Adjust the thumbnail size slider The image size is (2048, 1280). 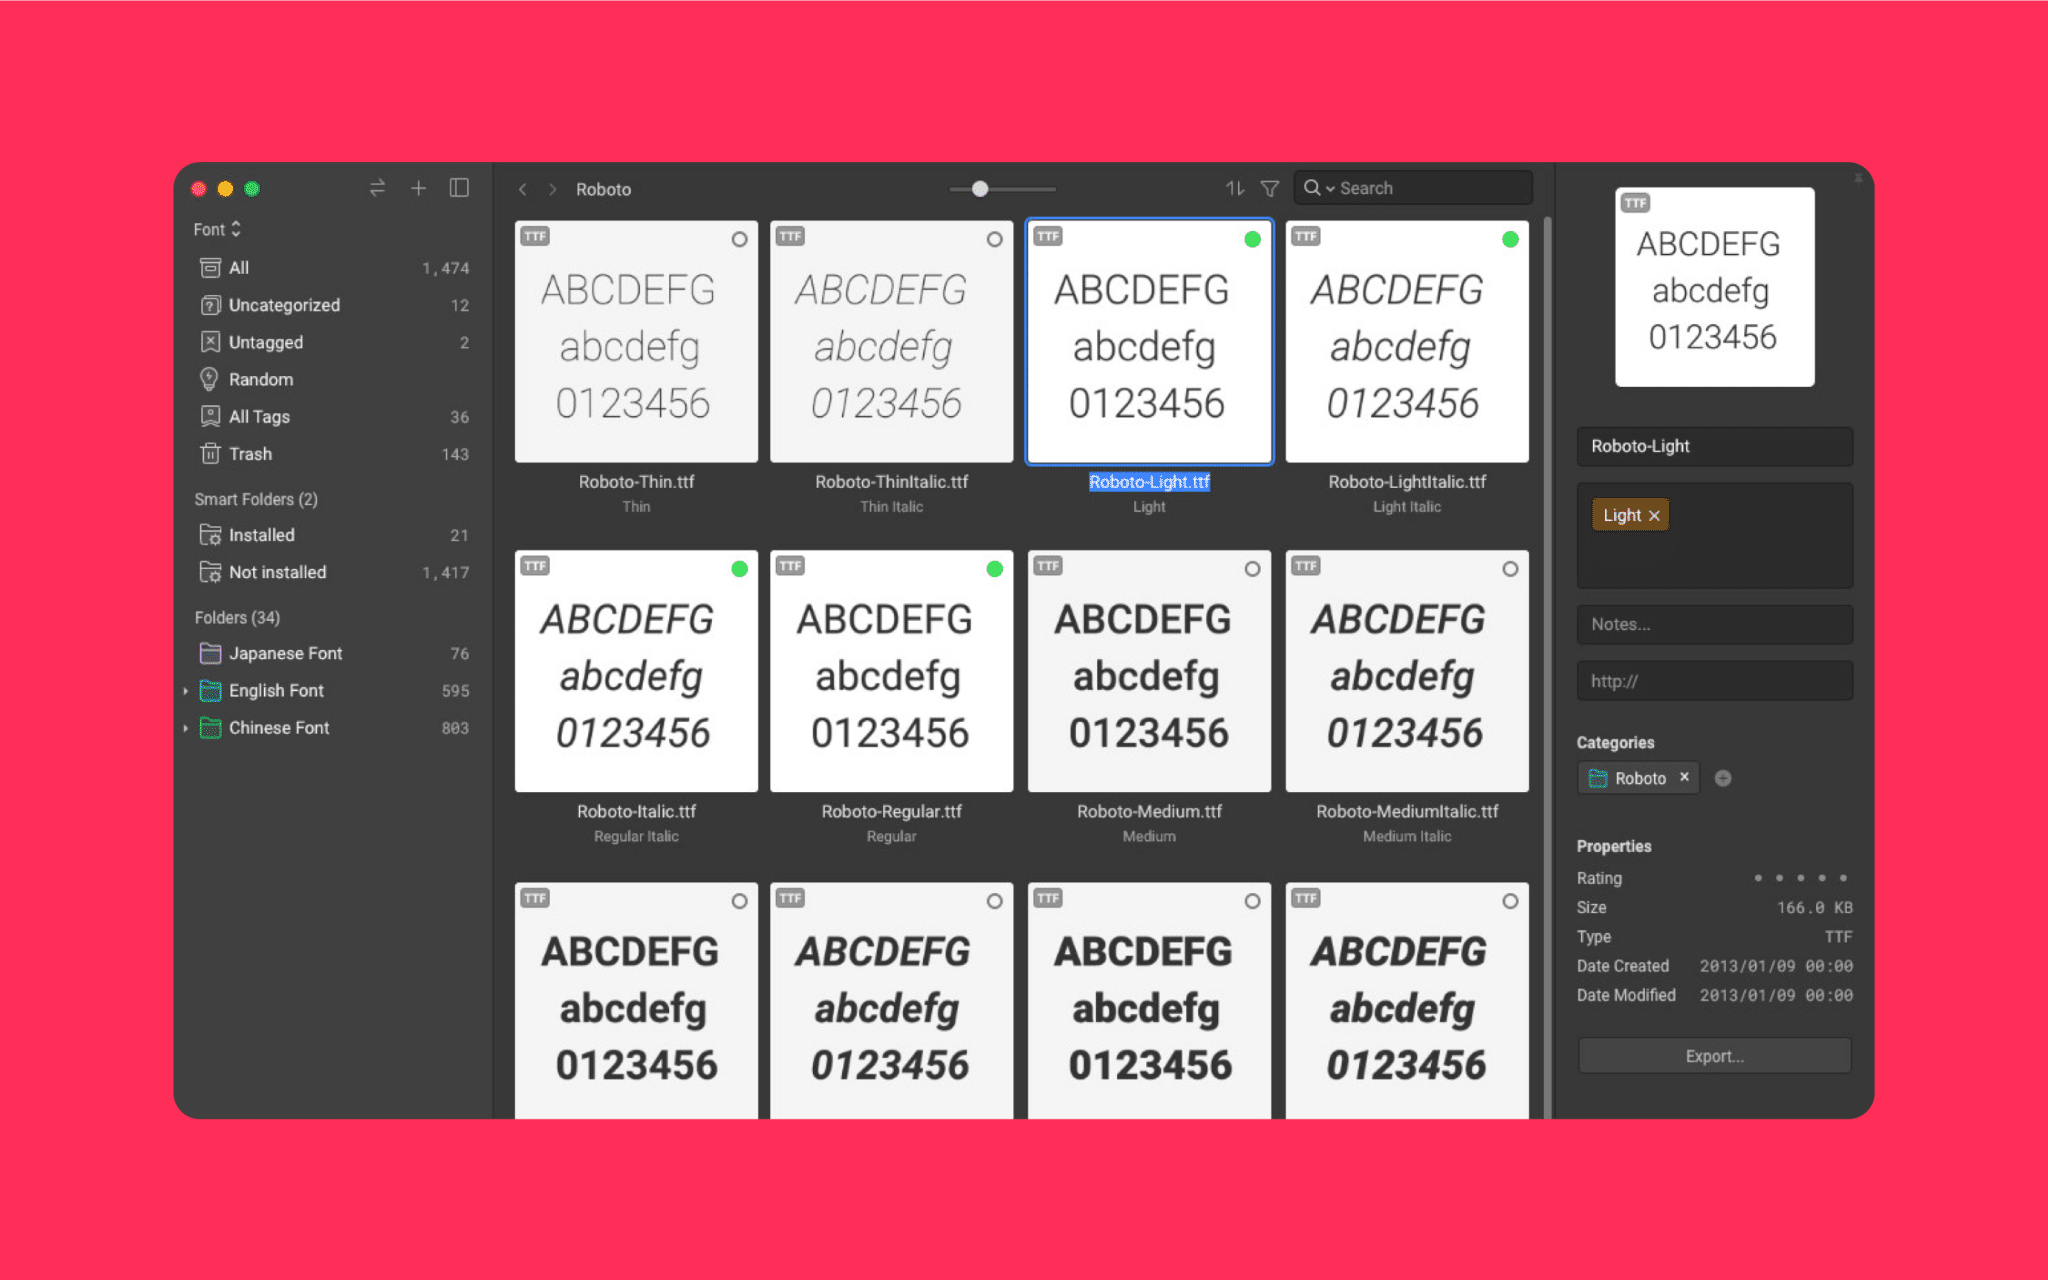tap(980, 189)
